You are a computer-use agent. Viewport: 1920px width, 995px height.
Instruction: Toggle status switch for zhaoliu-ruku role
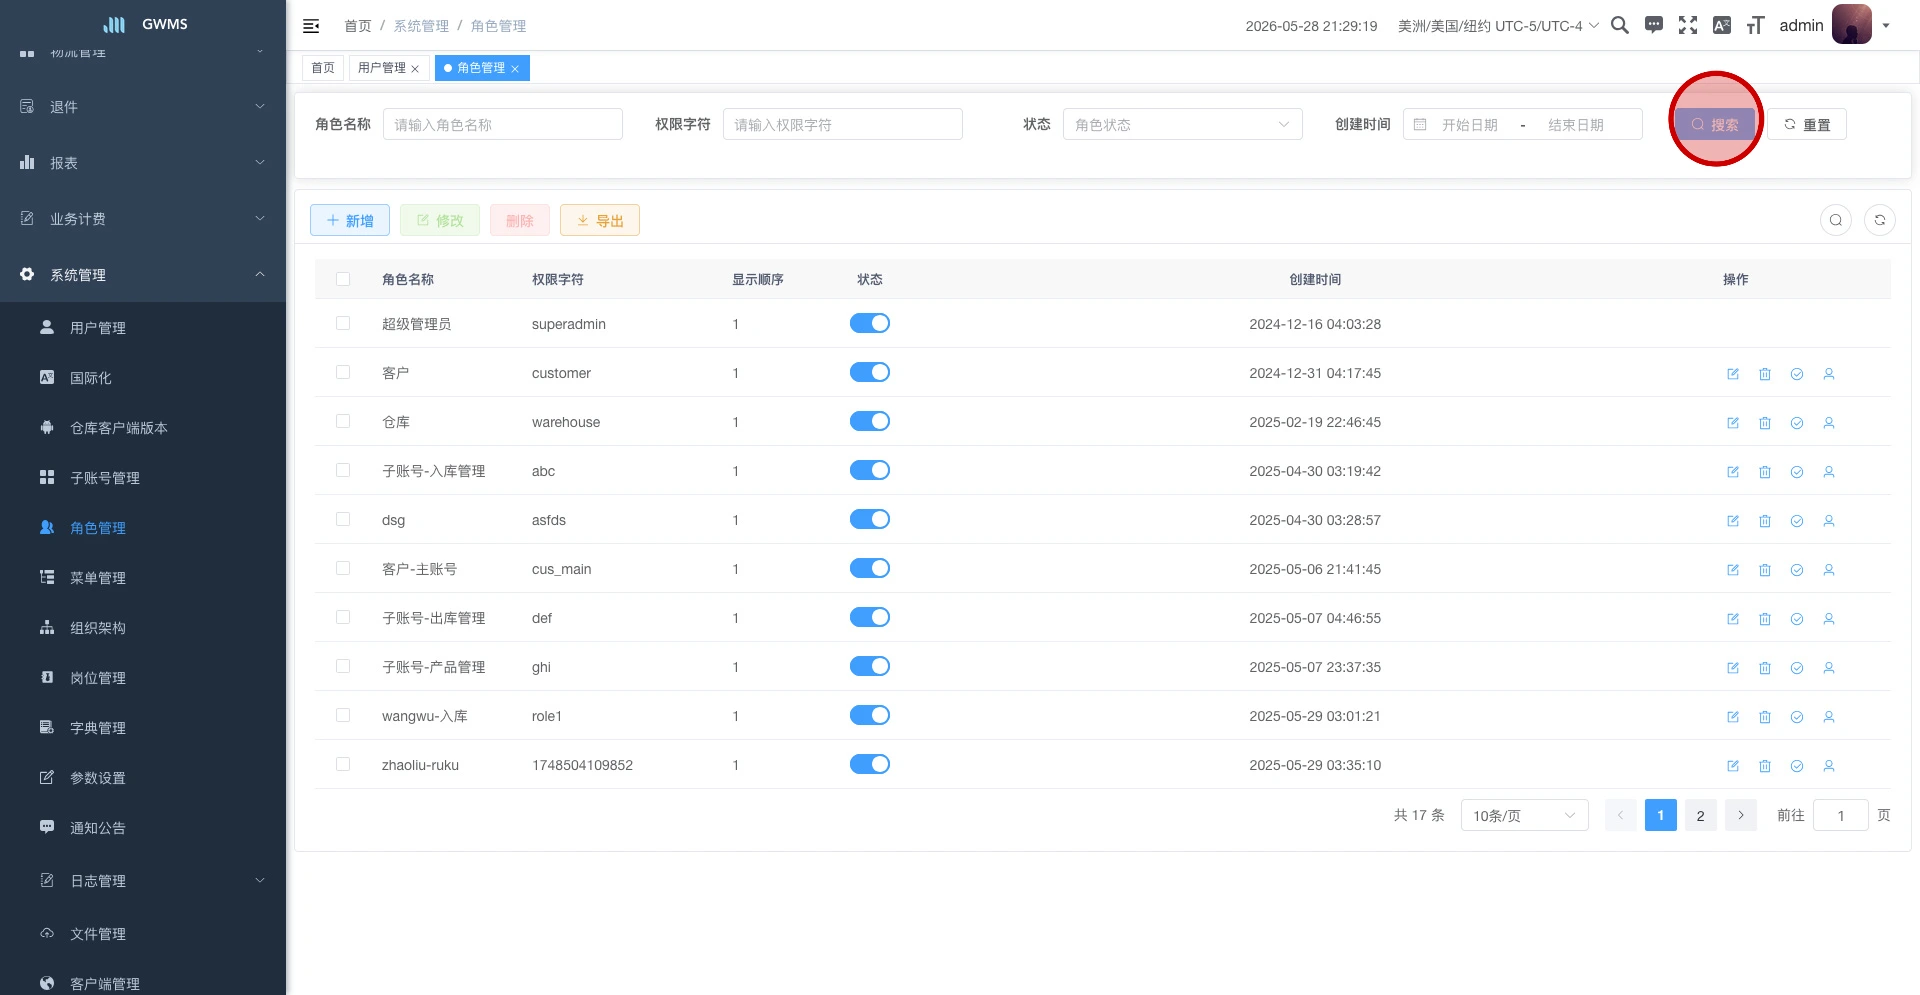(x=870, y=764)
